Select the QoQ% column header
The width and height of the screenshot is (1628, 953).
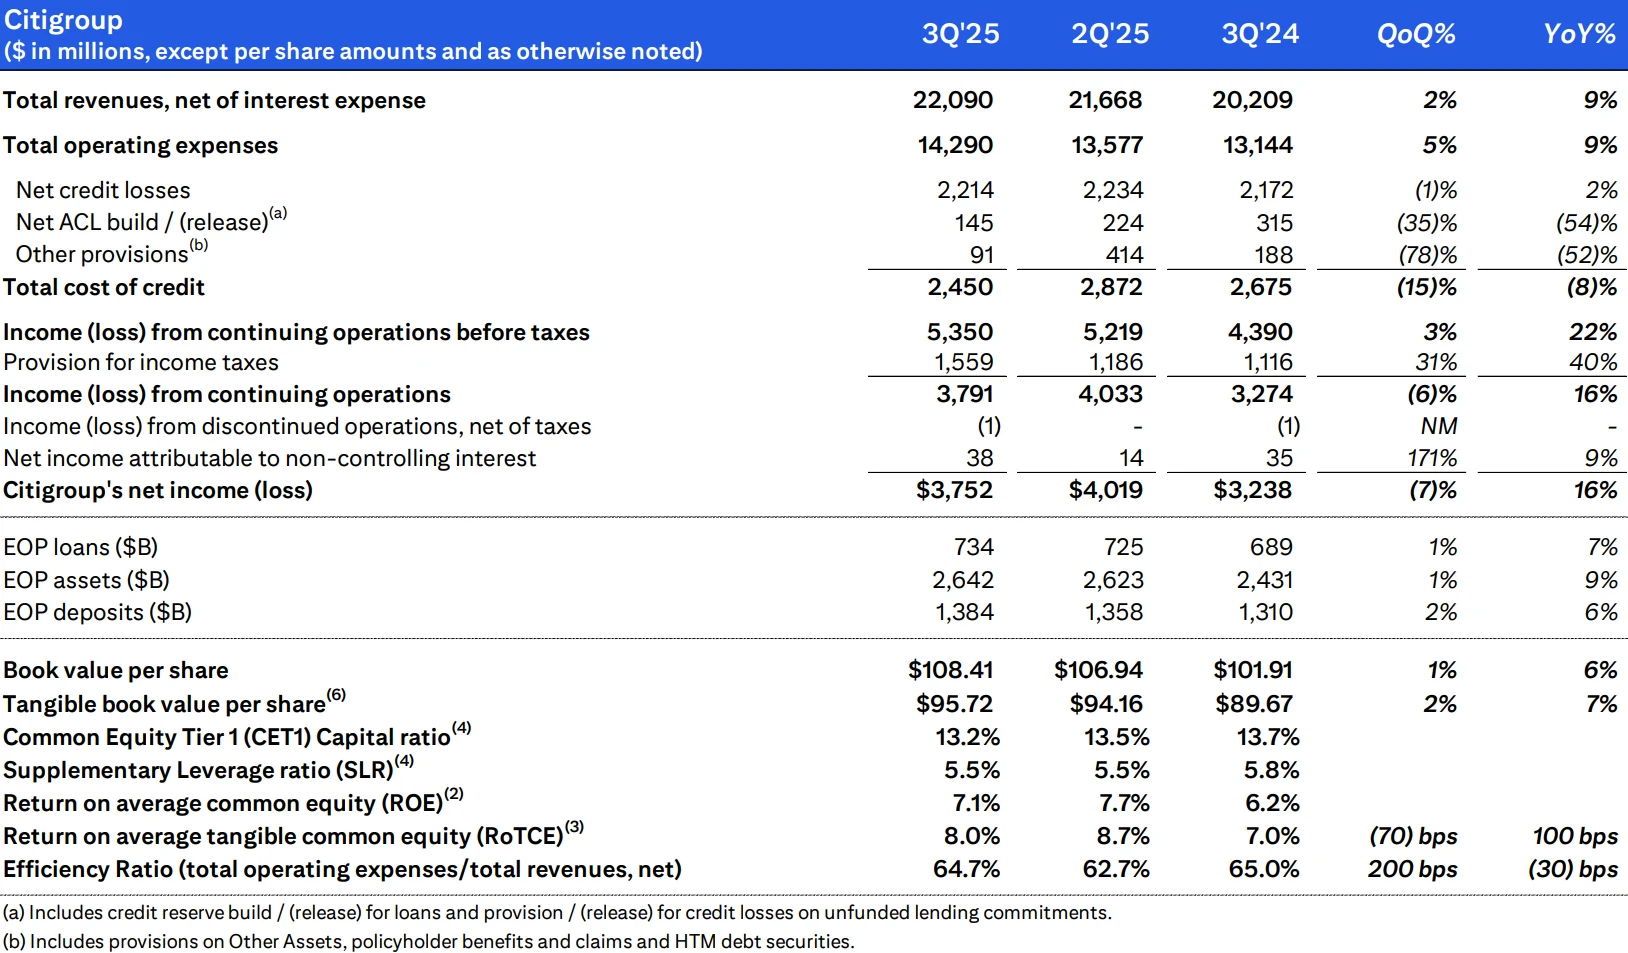coord(1415,34)
